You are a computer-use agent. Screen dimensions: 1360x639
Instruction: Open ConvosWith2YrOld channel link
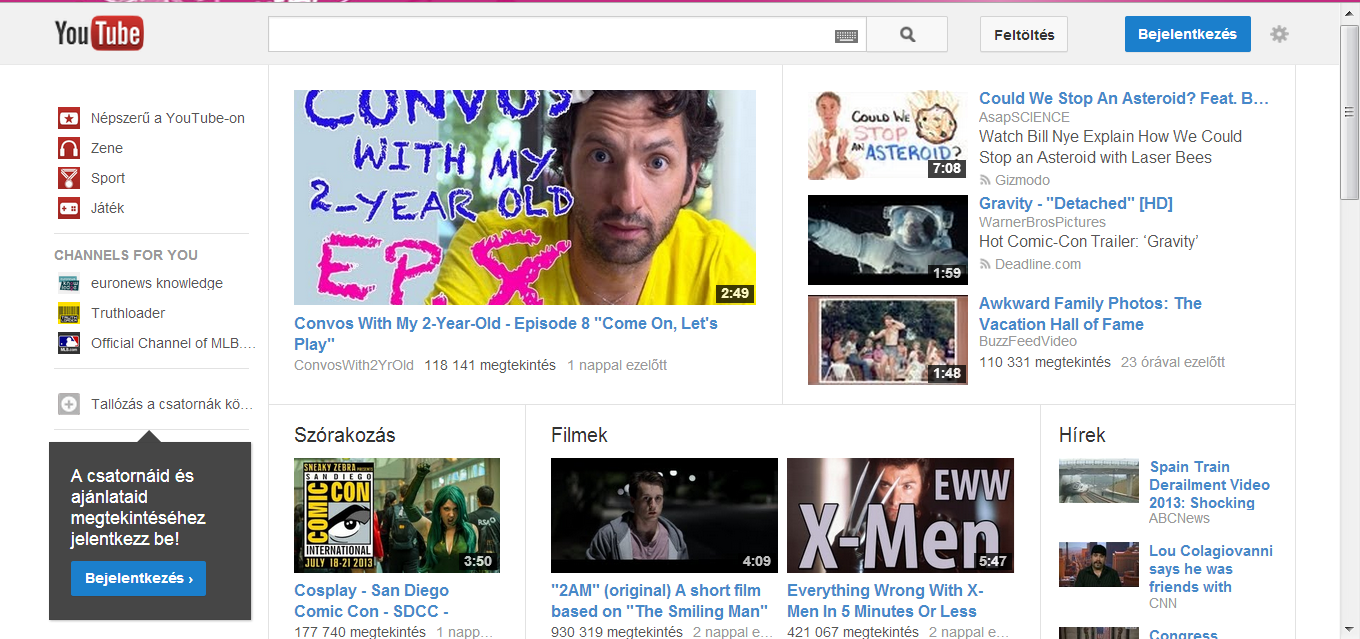(354, 365)
